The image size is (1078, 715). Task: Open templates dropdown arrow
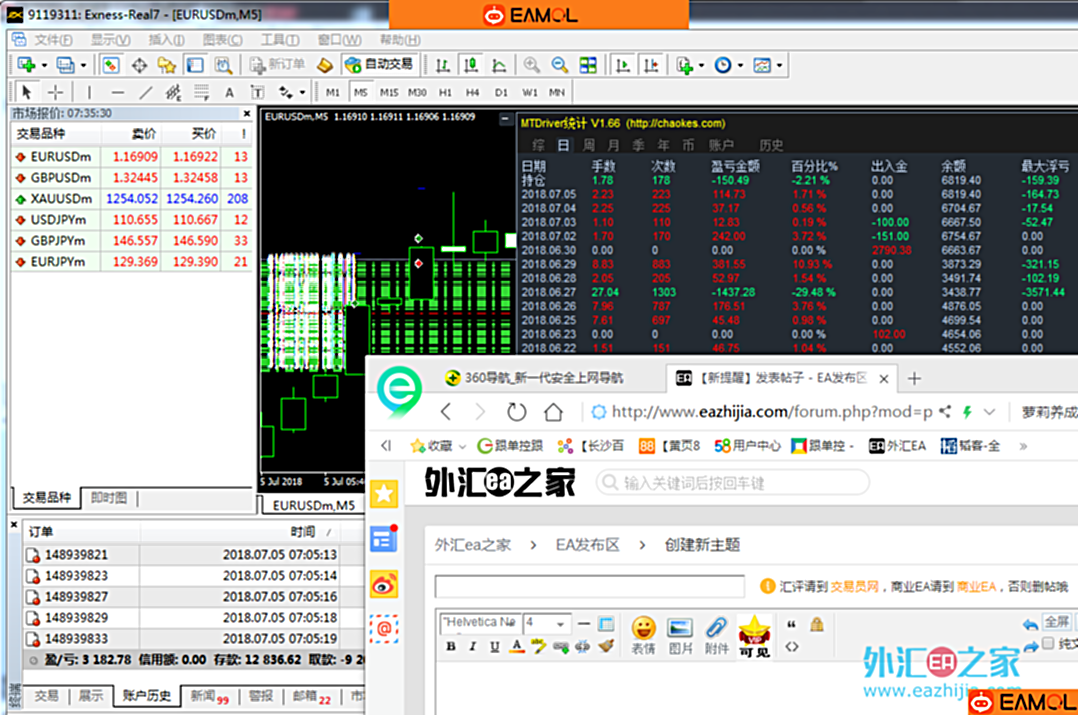pos(779,65)
